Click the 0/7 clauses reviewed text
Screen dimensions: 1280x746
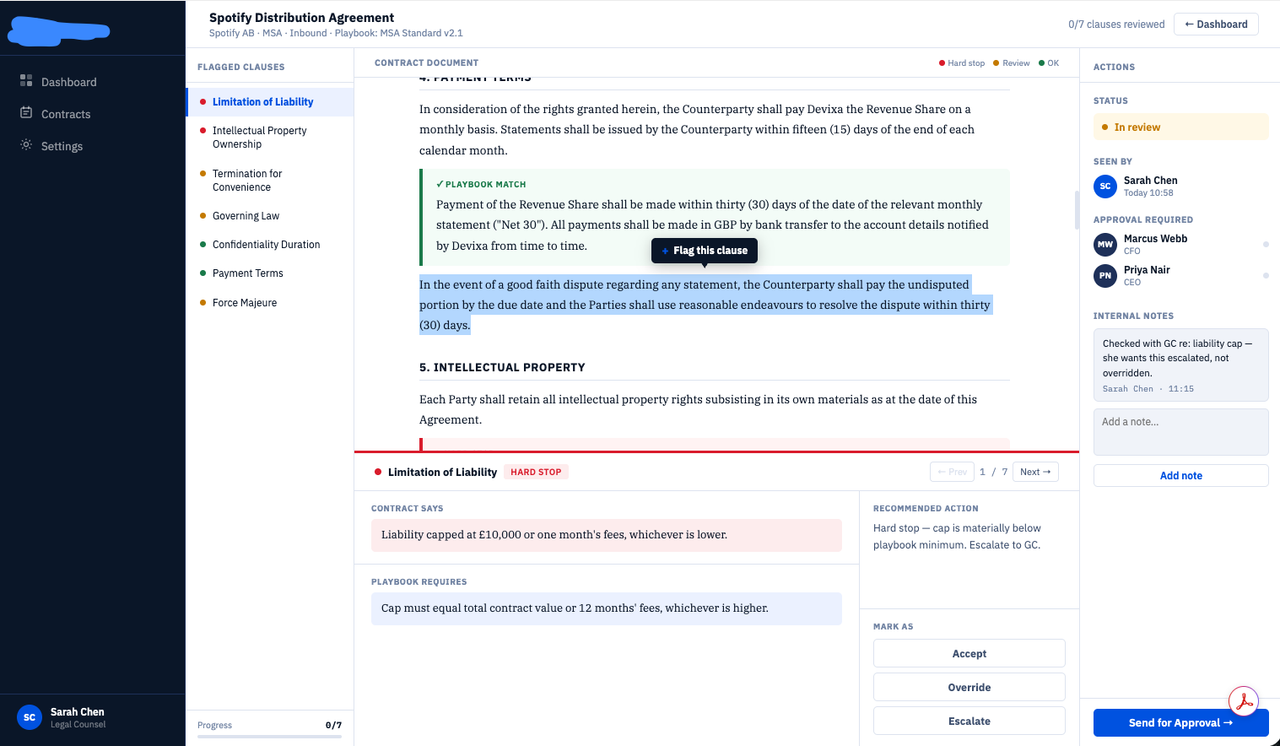click(x=1116, y=24)
